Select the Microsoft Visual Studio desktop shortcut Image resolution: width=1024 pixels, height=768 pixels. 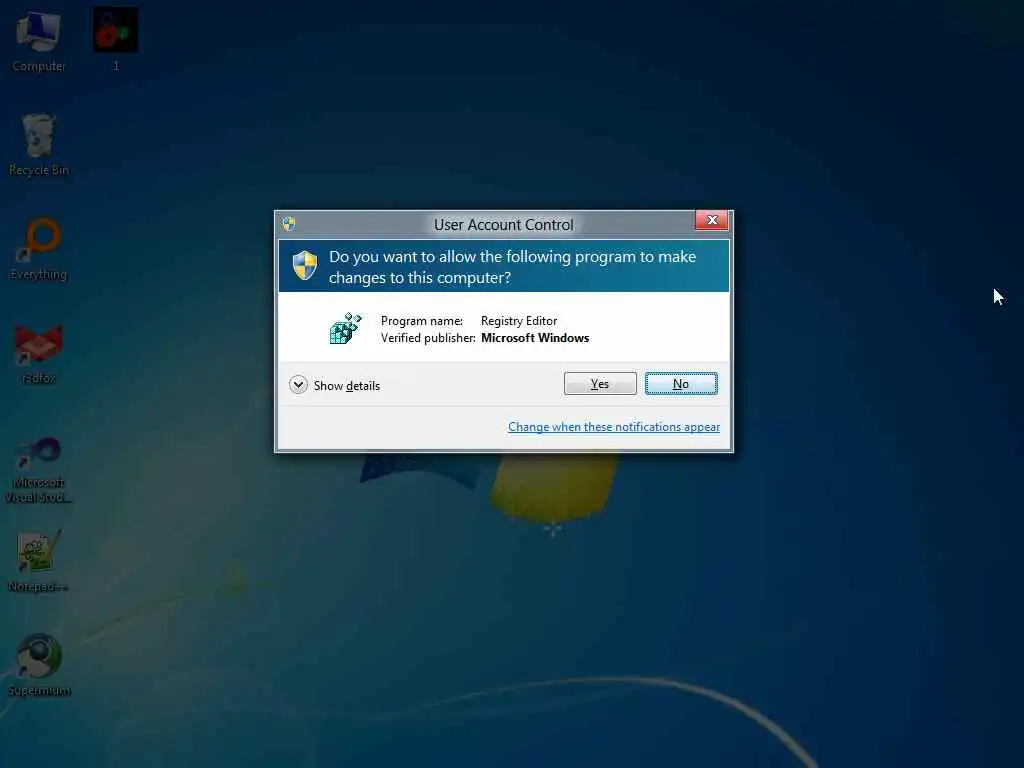click(39, 469)
